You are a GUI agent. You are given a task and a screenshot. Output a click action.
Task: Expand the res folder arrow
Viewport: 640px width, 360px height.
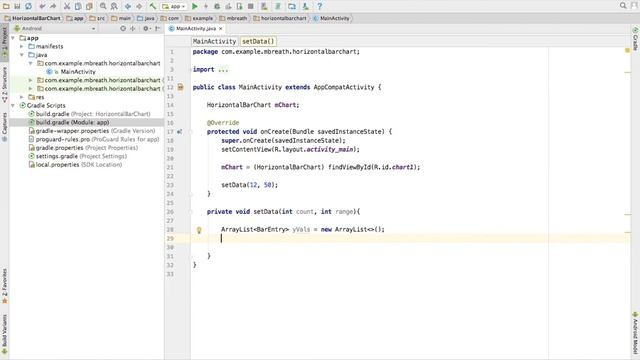[x=22, y=97]
